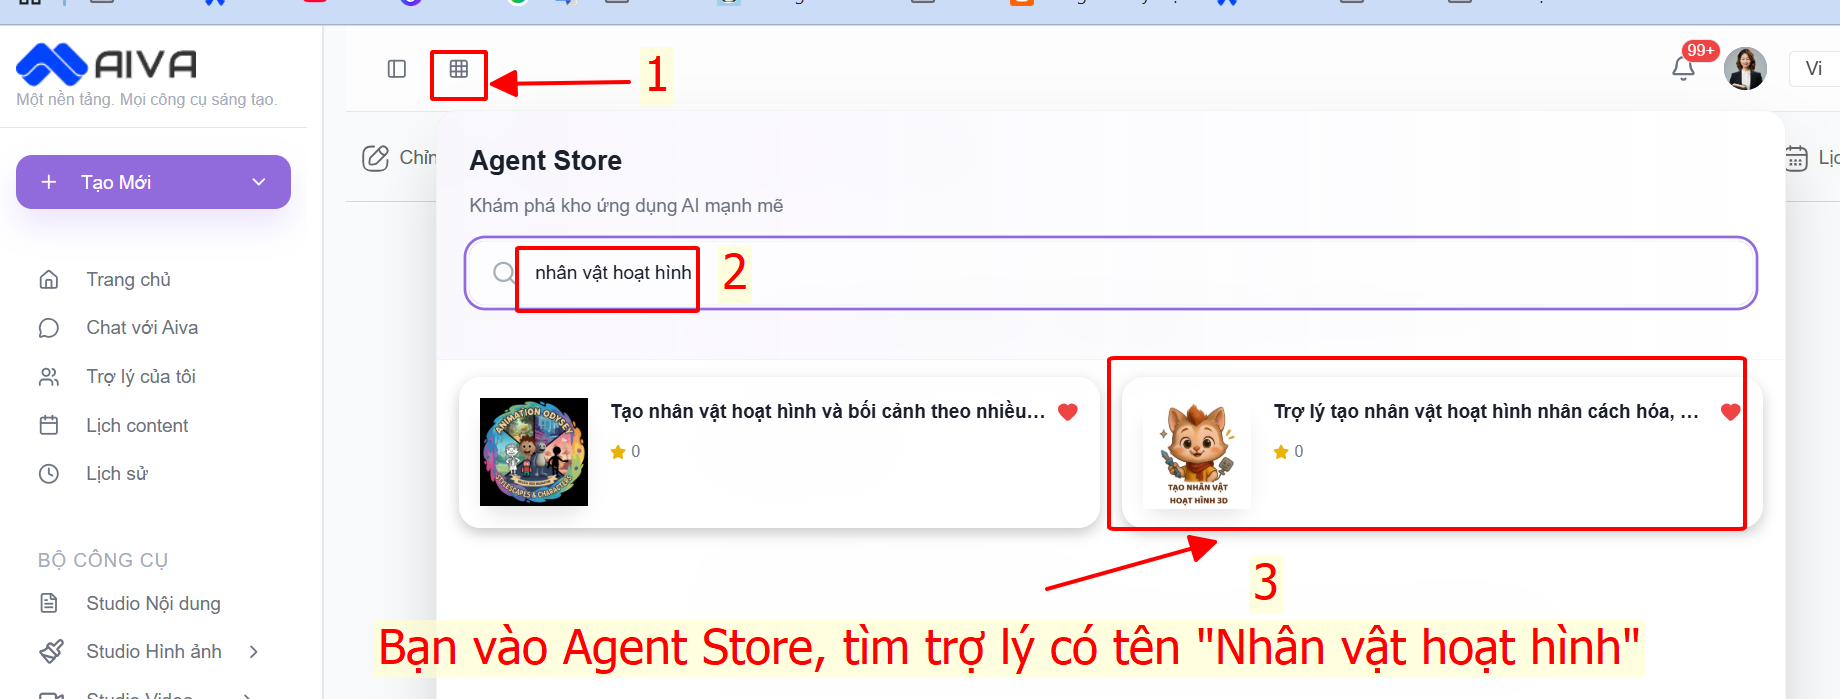Unfavorite the first agent via heart

[1068, 412]
